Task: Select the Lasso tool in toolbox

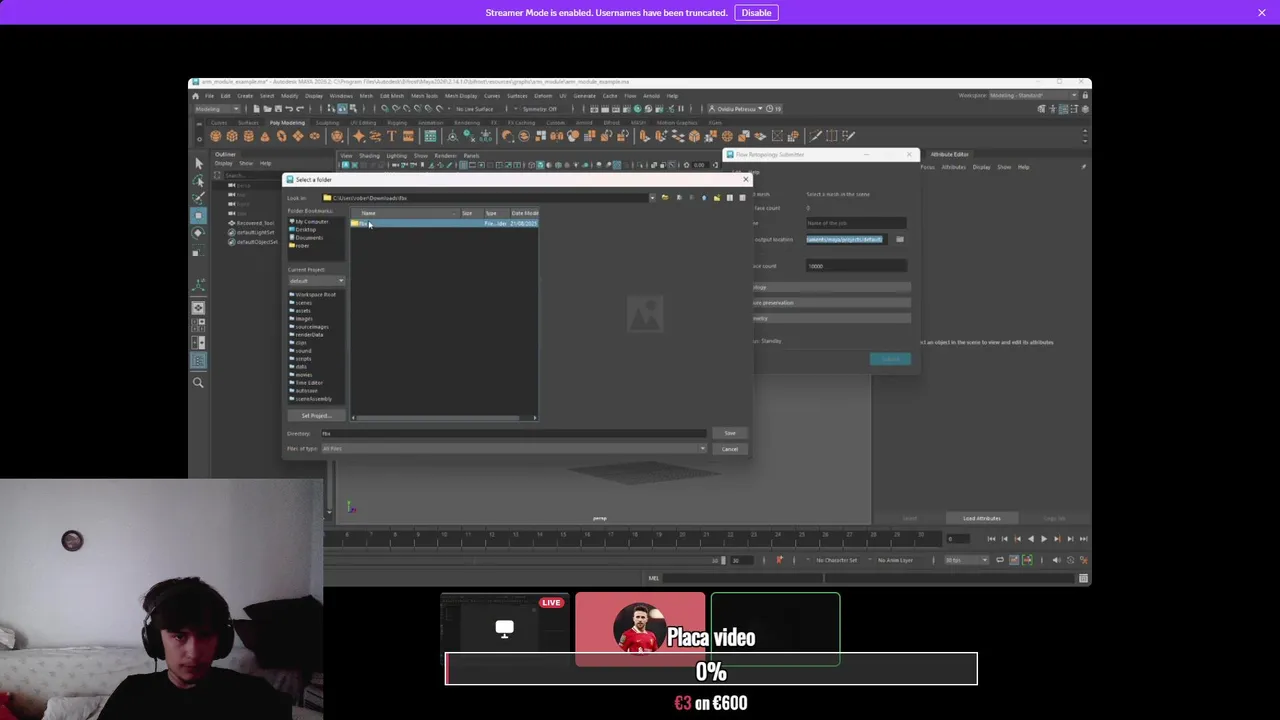Action: coord(198,181)
